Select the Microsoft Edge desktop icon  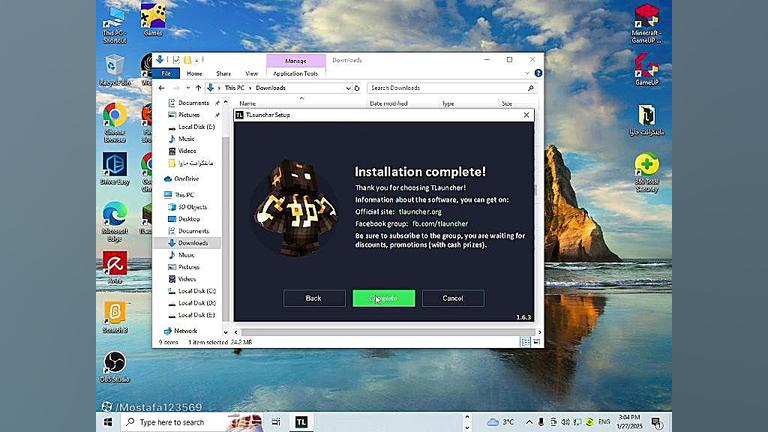pos(115,221)
